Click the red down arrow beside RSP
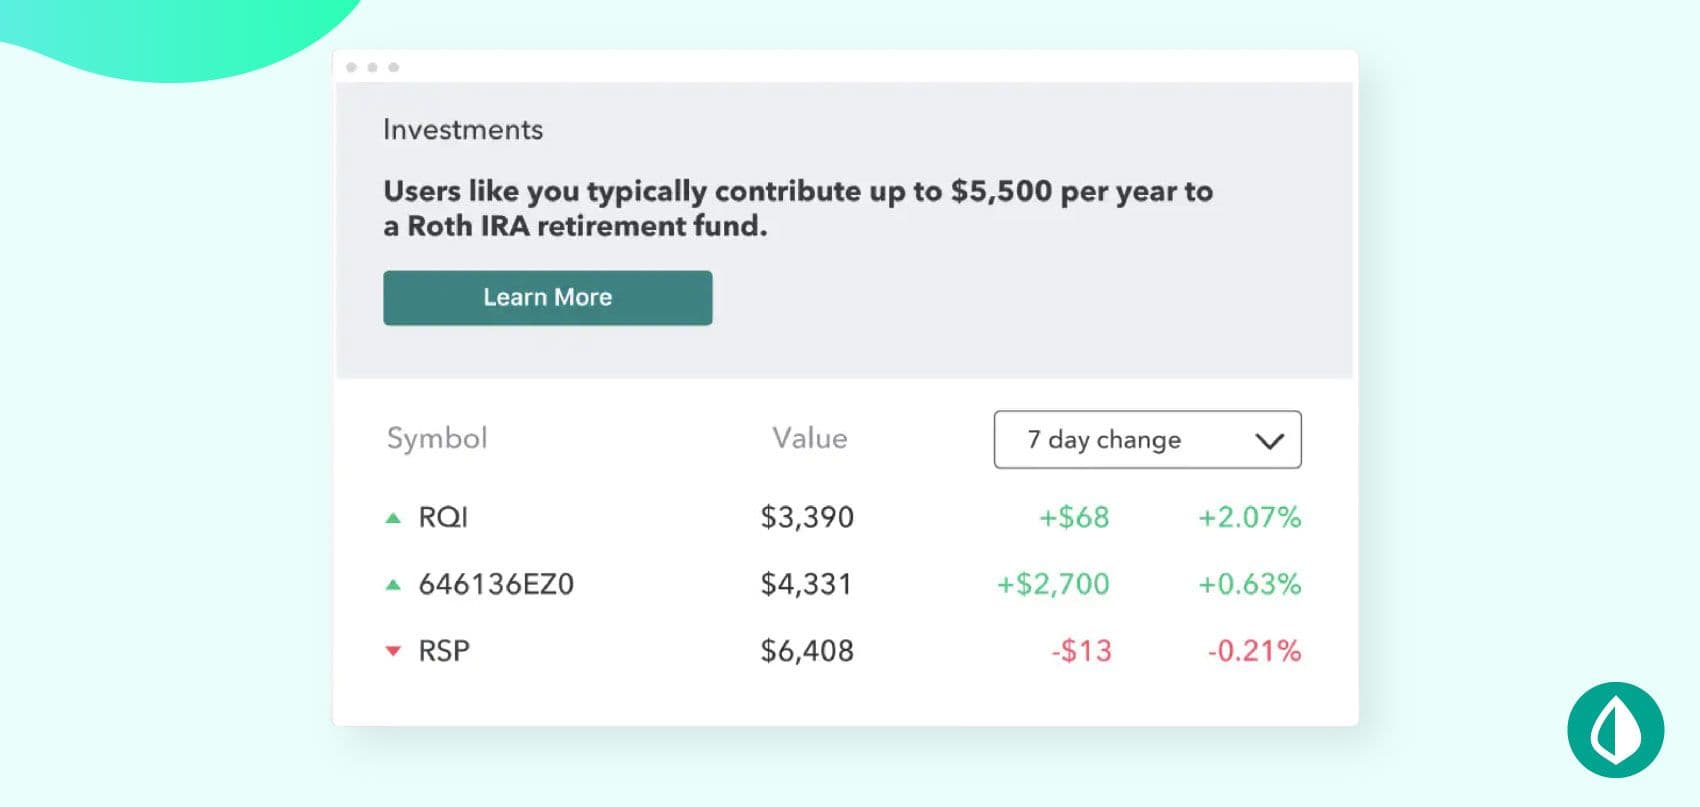 point(393,651)
